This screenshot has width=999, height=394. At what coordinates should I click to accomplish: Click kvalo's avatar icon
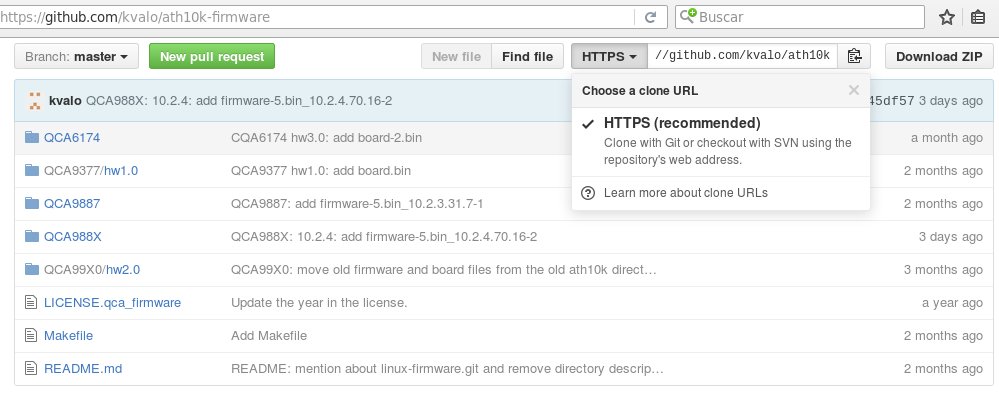[x=34, y=101]
